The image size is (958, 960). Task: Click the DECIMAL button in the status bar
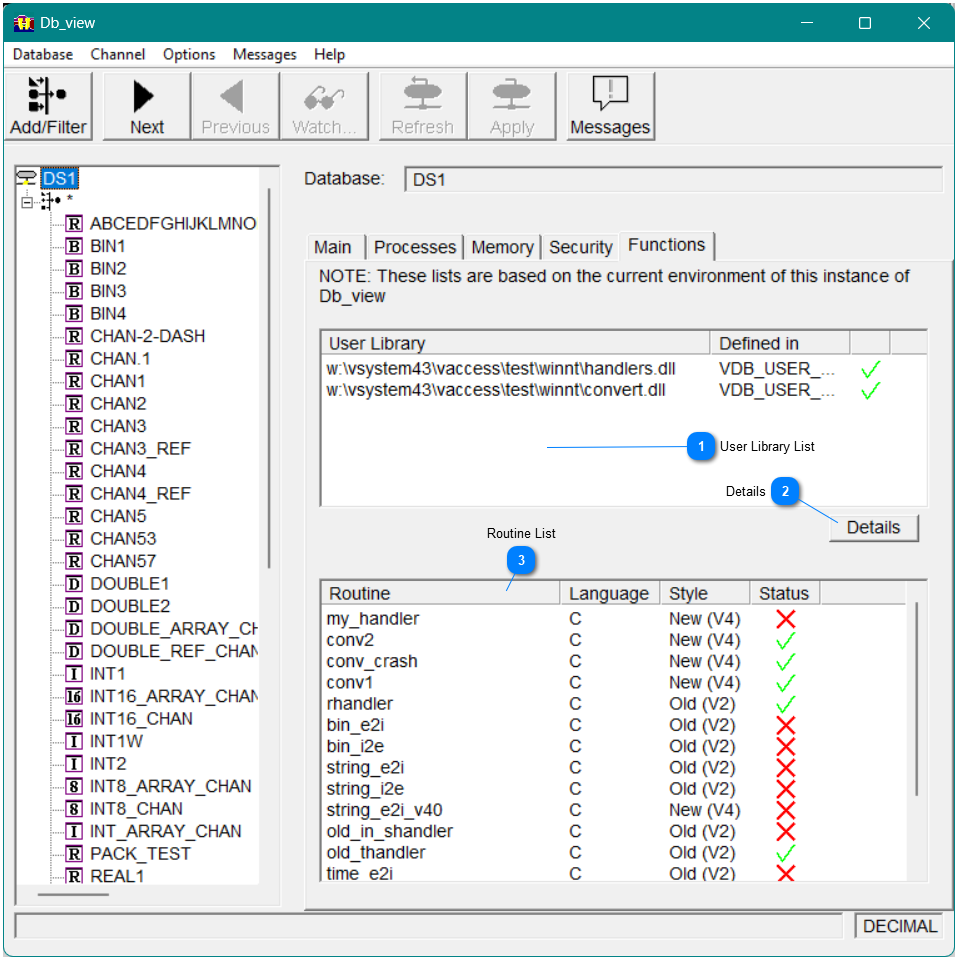pyautogui.click(x=899, y=926)
